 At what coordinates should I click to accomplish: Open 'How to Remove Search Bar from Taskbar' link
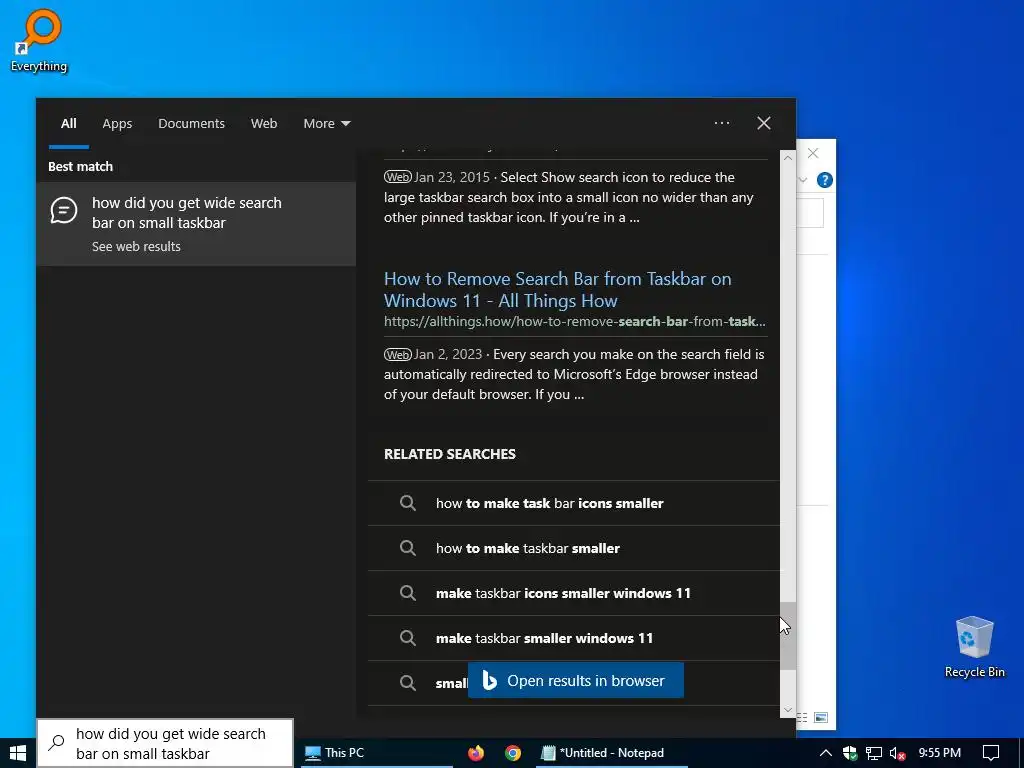coord(557,289)
